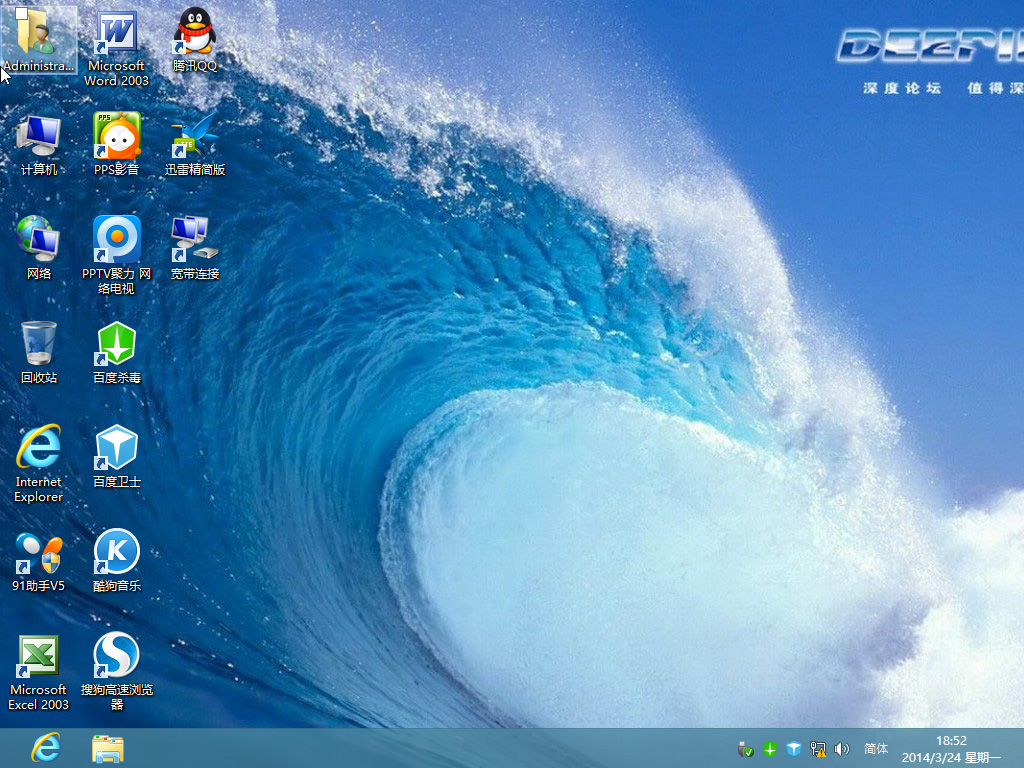Open PPTV聚力网络电视

click(x=116, y=240)
